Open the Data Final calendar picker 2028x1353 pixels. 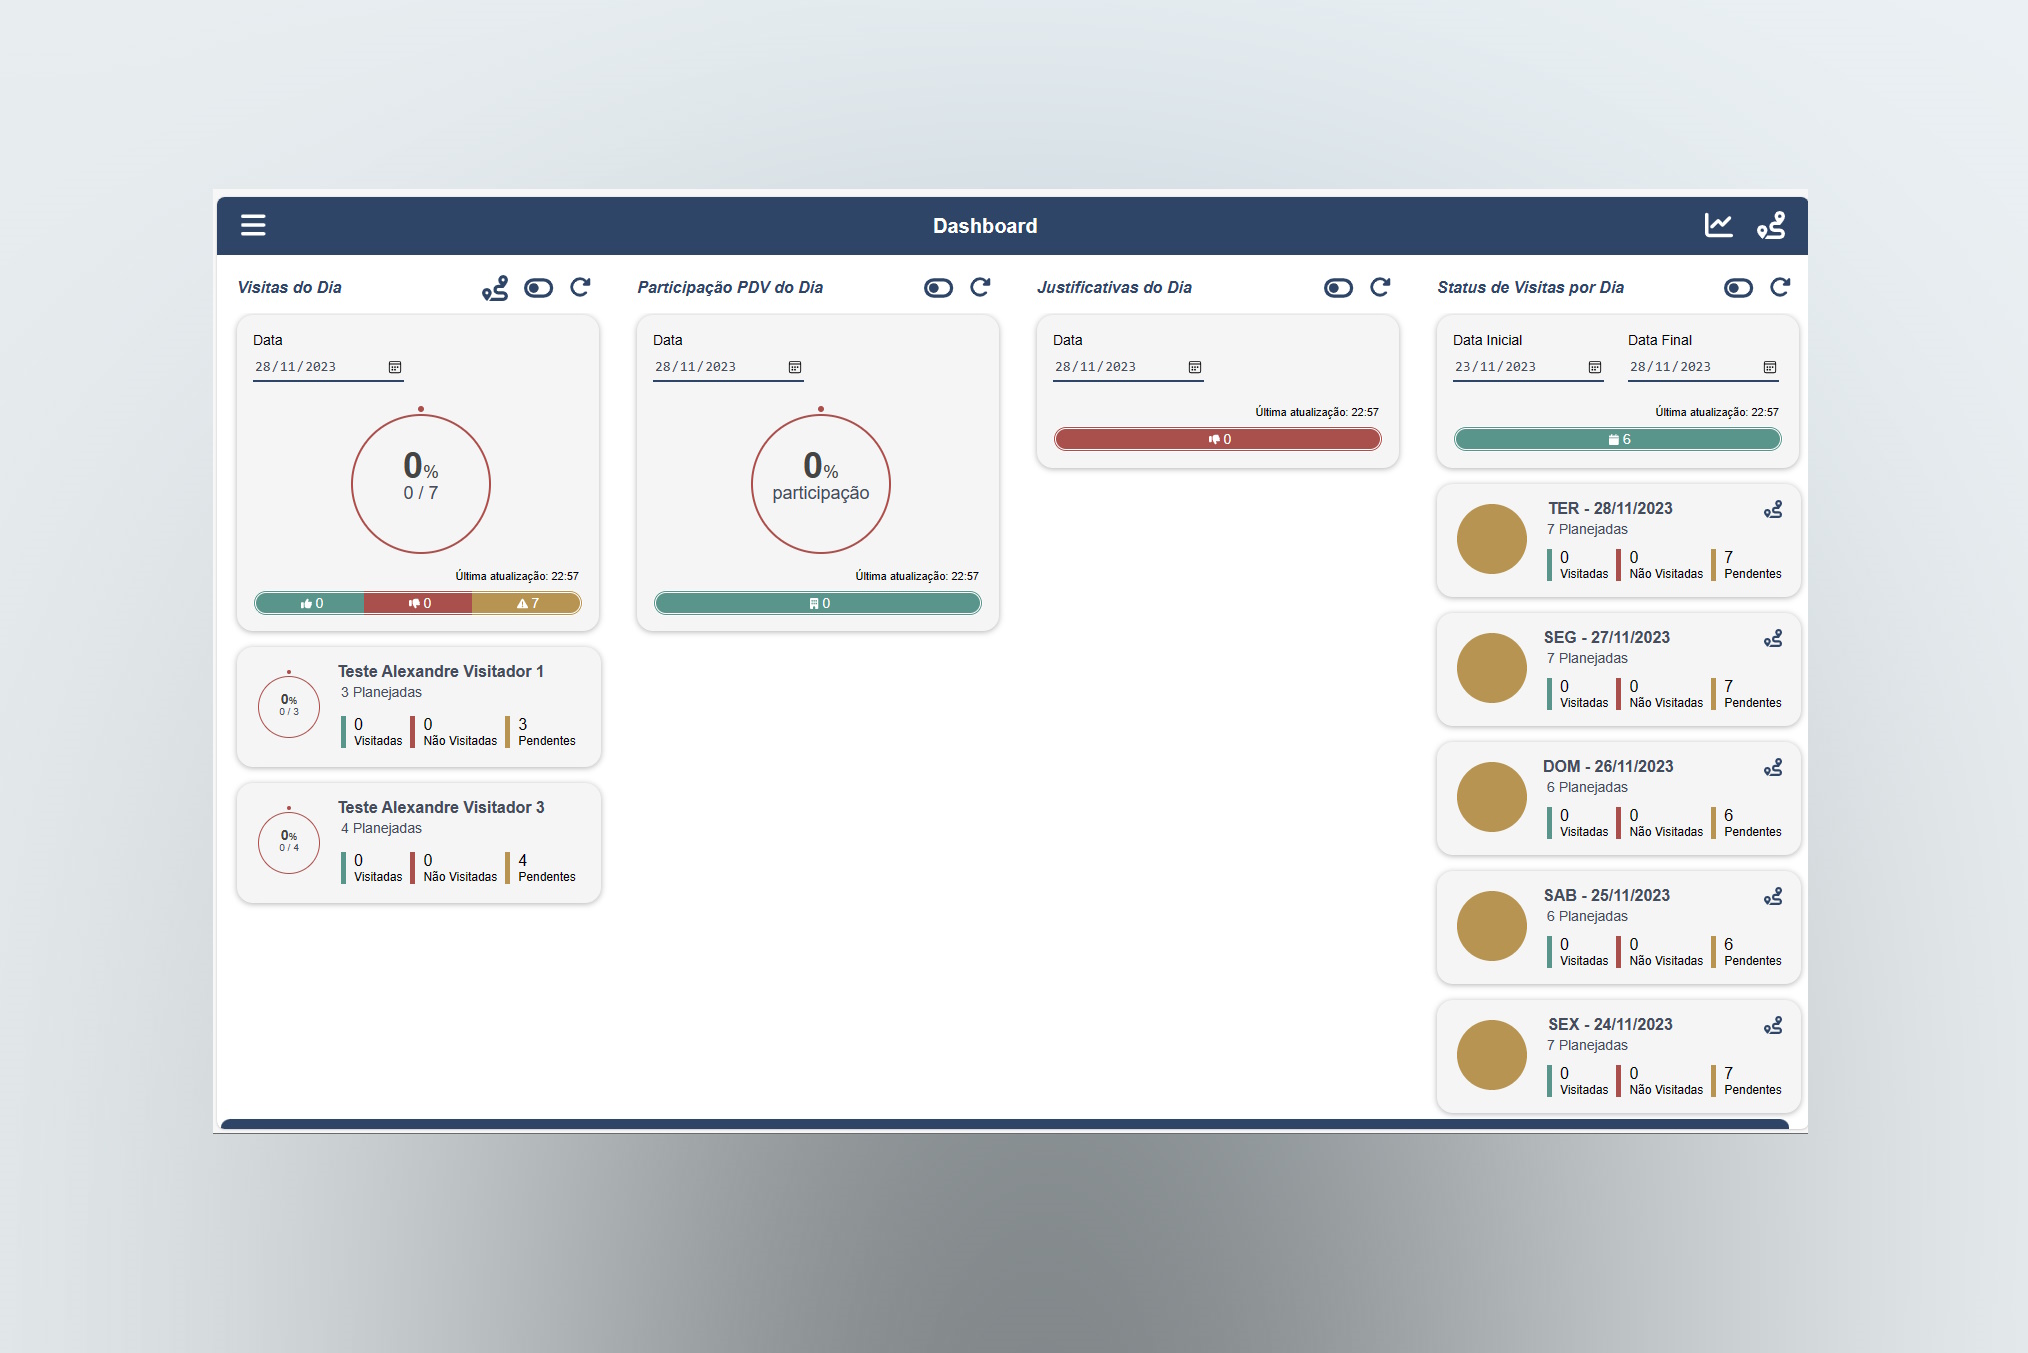click(x=1770, y=367)
